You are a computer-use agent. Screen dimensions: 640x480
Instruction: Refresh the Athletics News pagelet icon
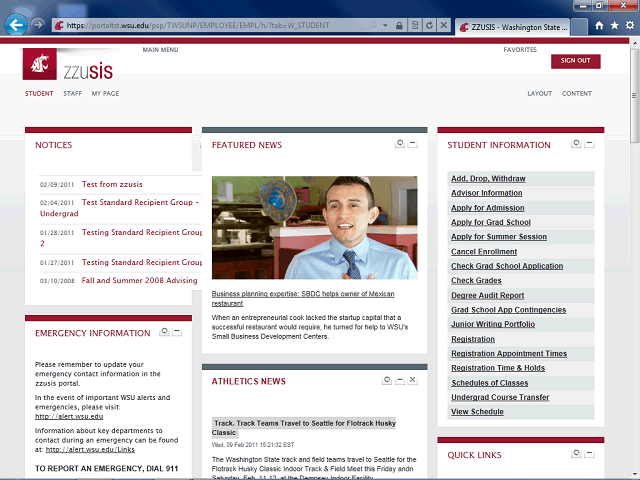coord(387,380)
